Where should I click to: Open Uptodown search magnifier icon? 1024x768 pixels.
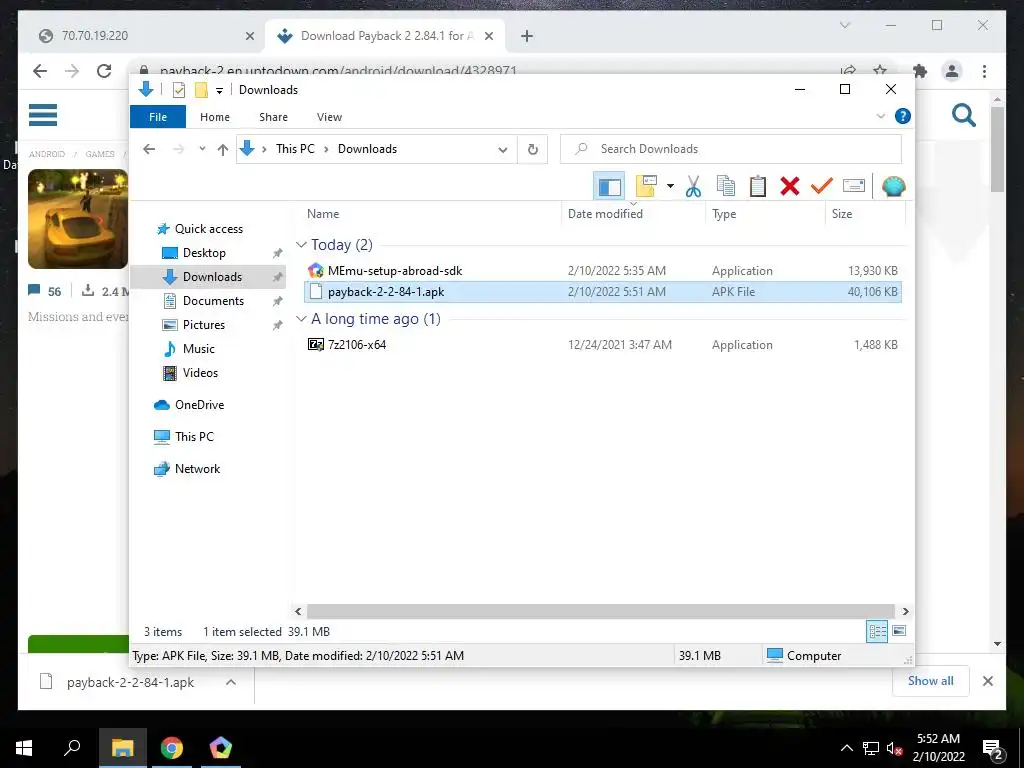coord(963,115)
